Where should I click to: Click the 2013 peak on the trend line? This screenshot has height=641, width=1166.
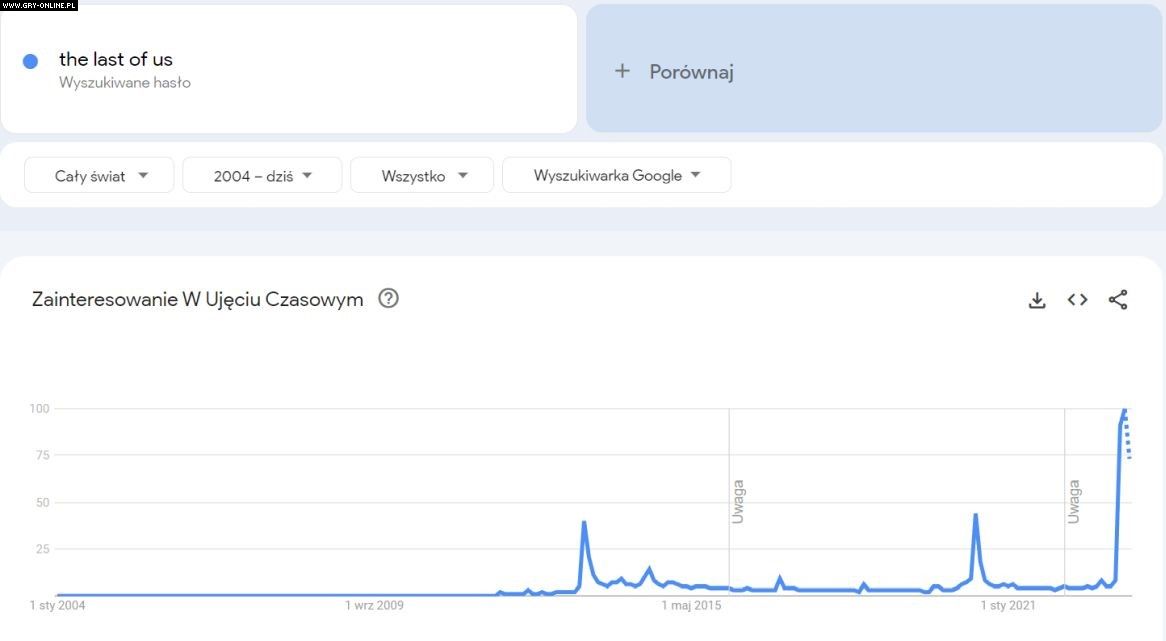pyautogui.click(x=584, y=523)
